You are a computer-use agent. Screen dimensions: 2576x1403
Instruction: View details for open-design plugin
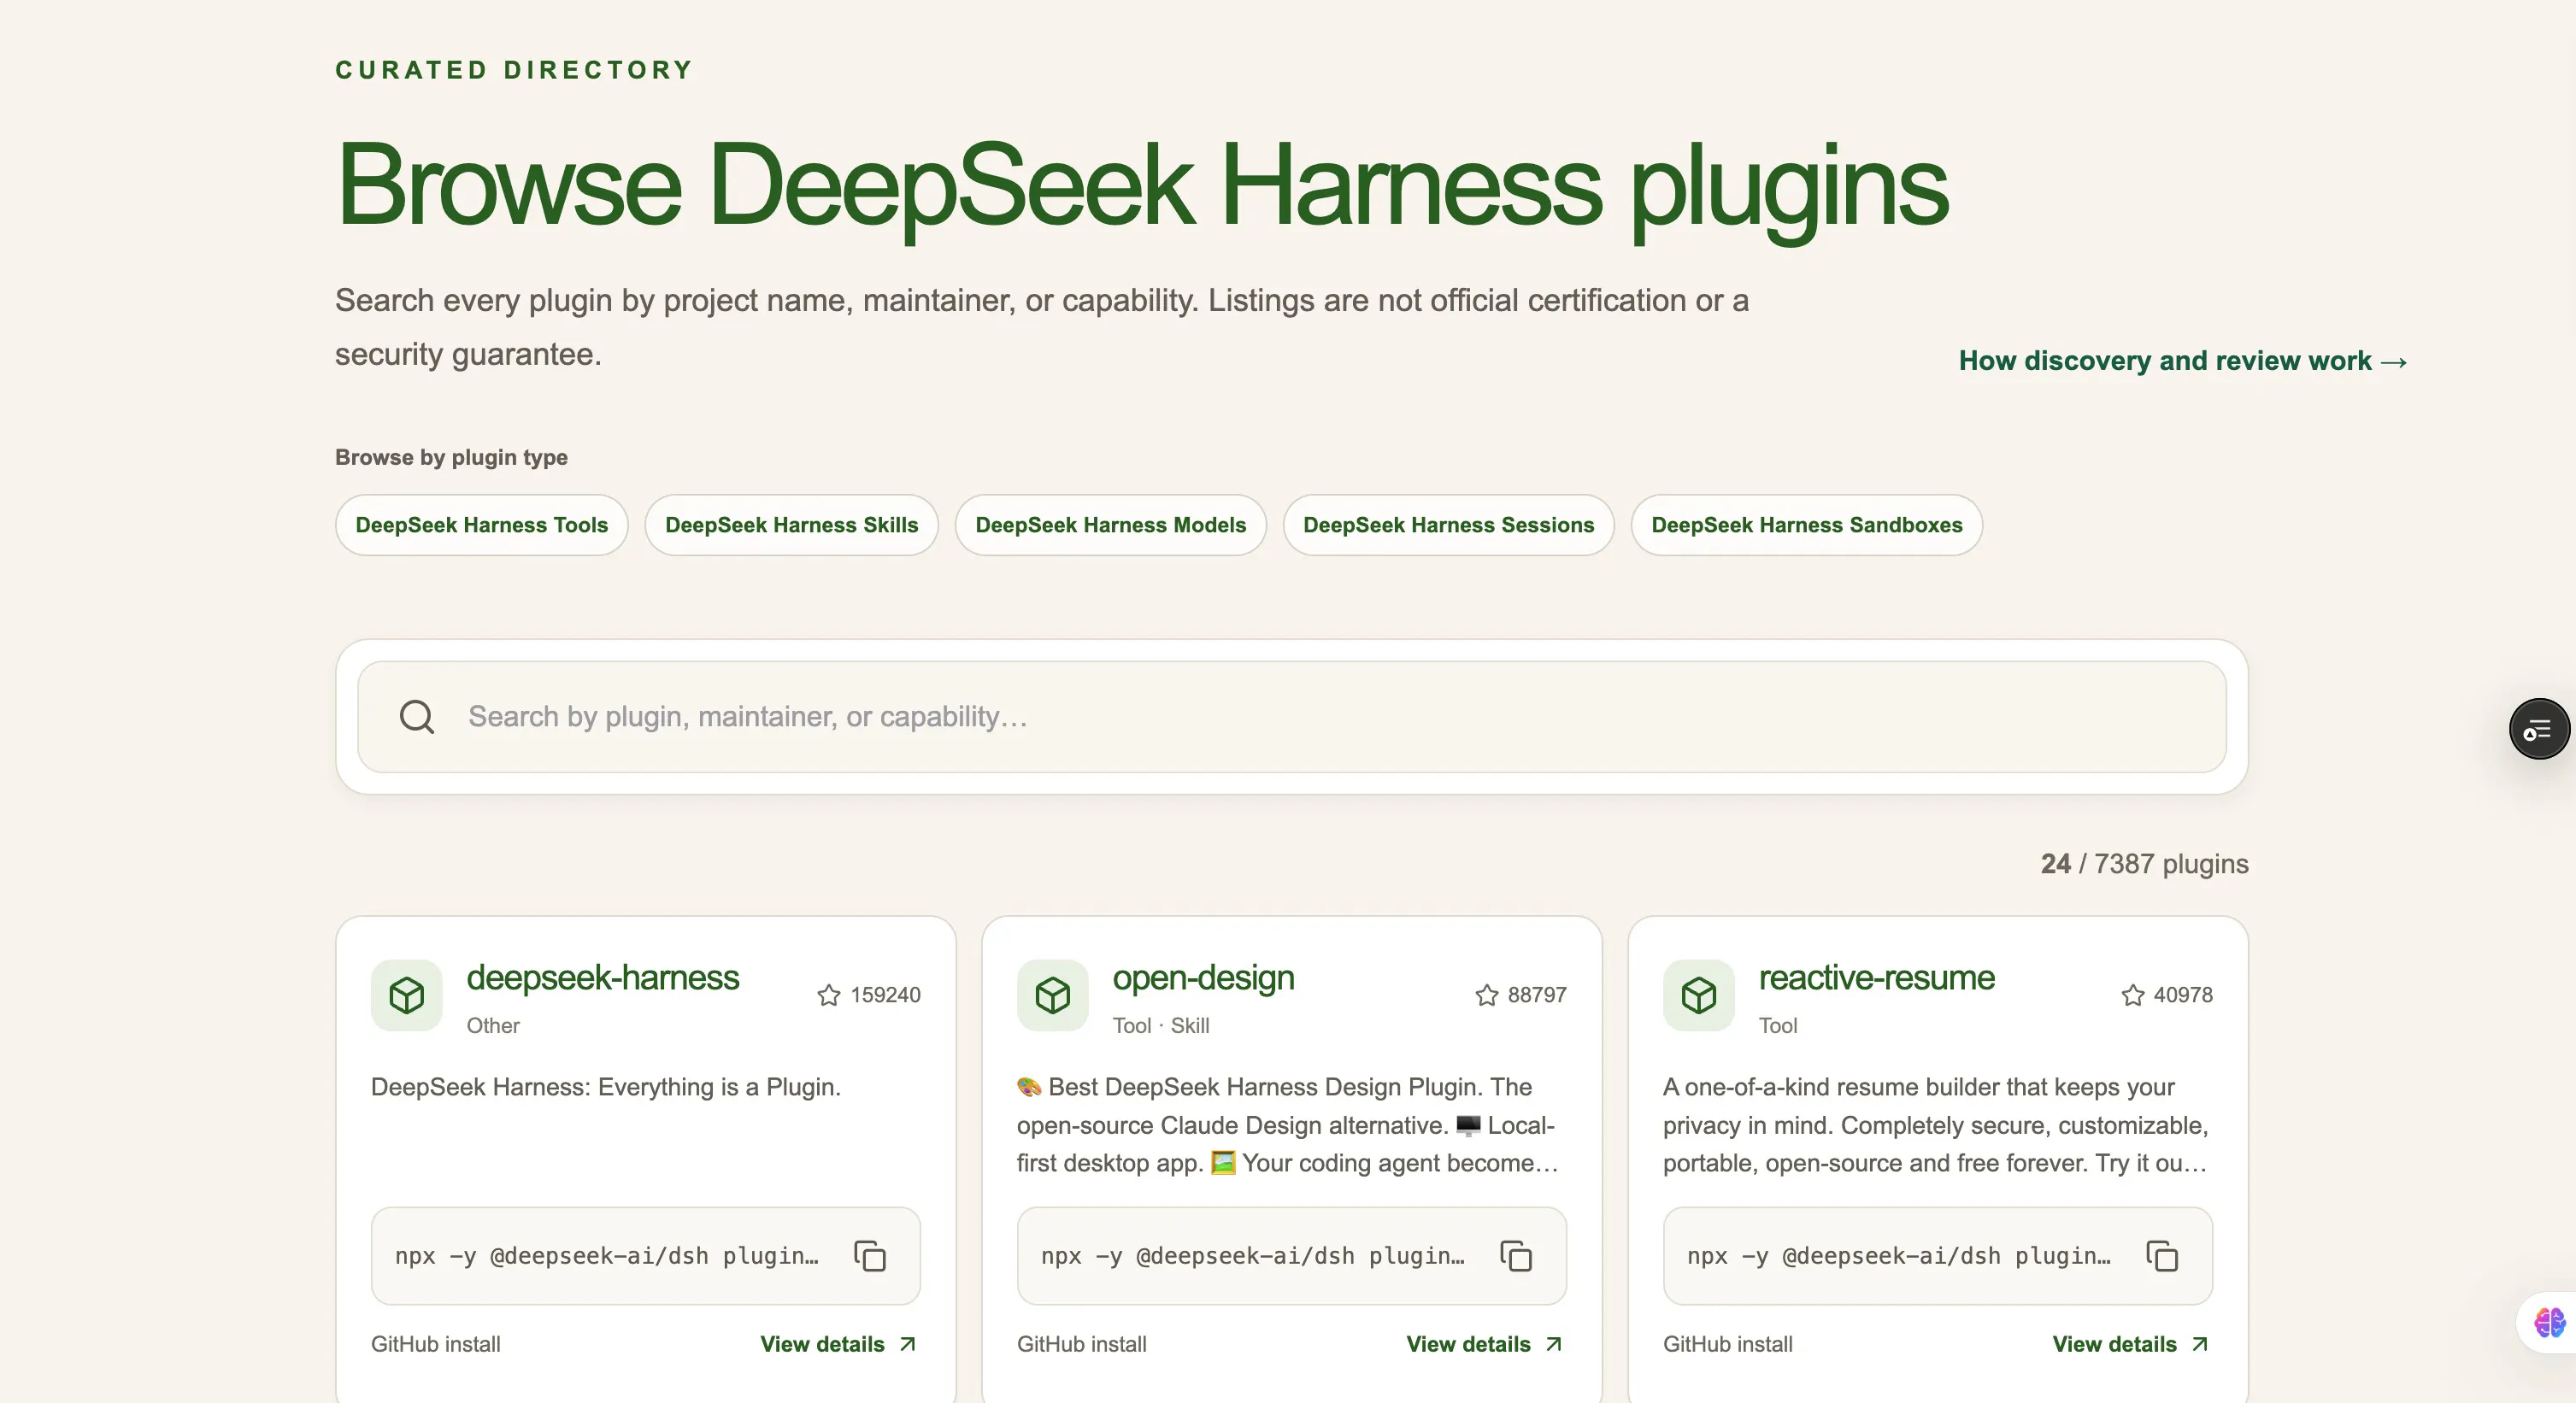[x=1484, y=1344]
